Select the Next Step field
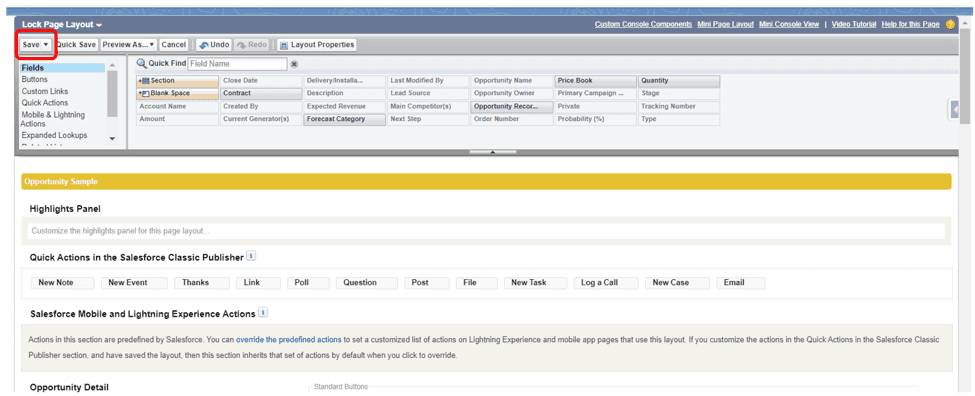975x396 pixels. point(428,119)
